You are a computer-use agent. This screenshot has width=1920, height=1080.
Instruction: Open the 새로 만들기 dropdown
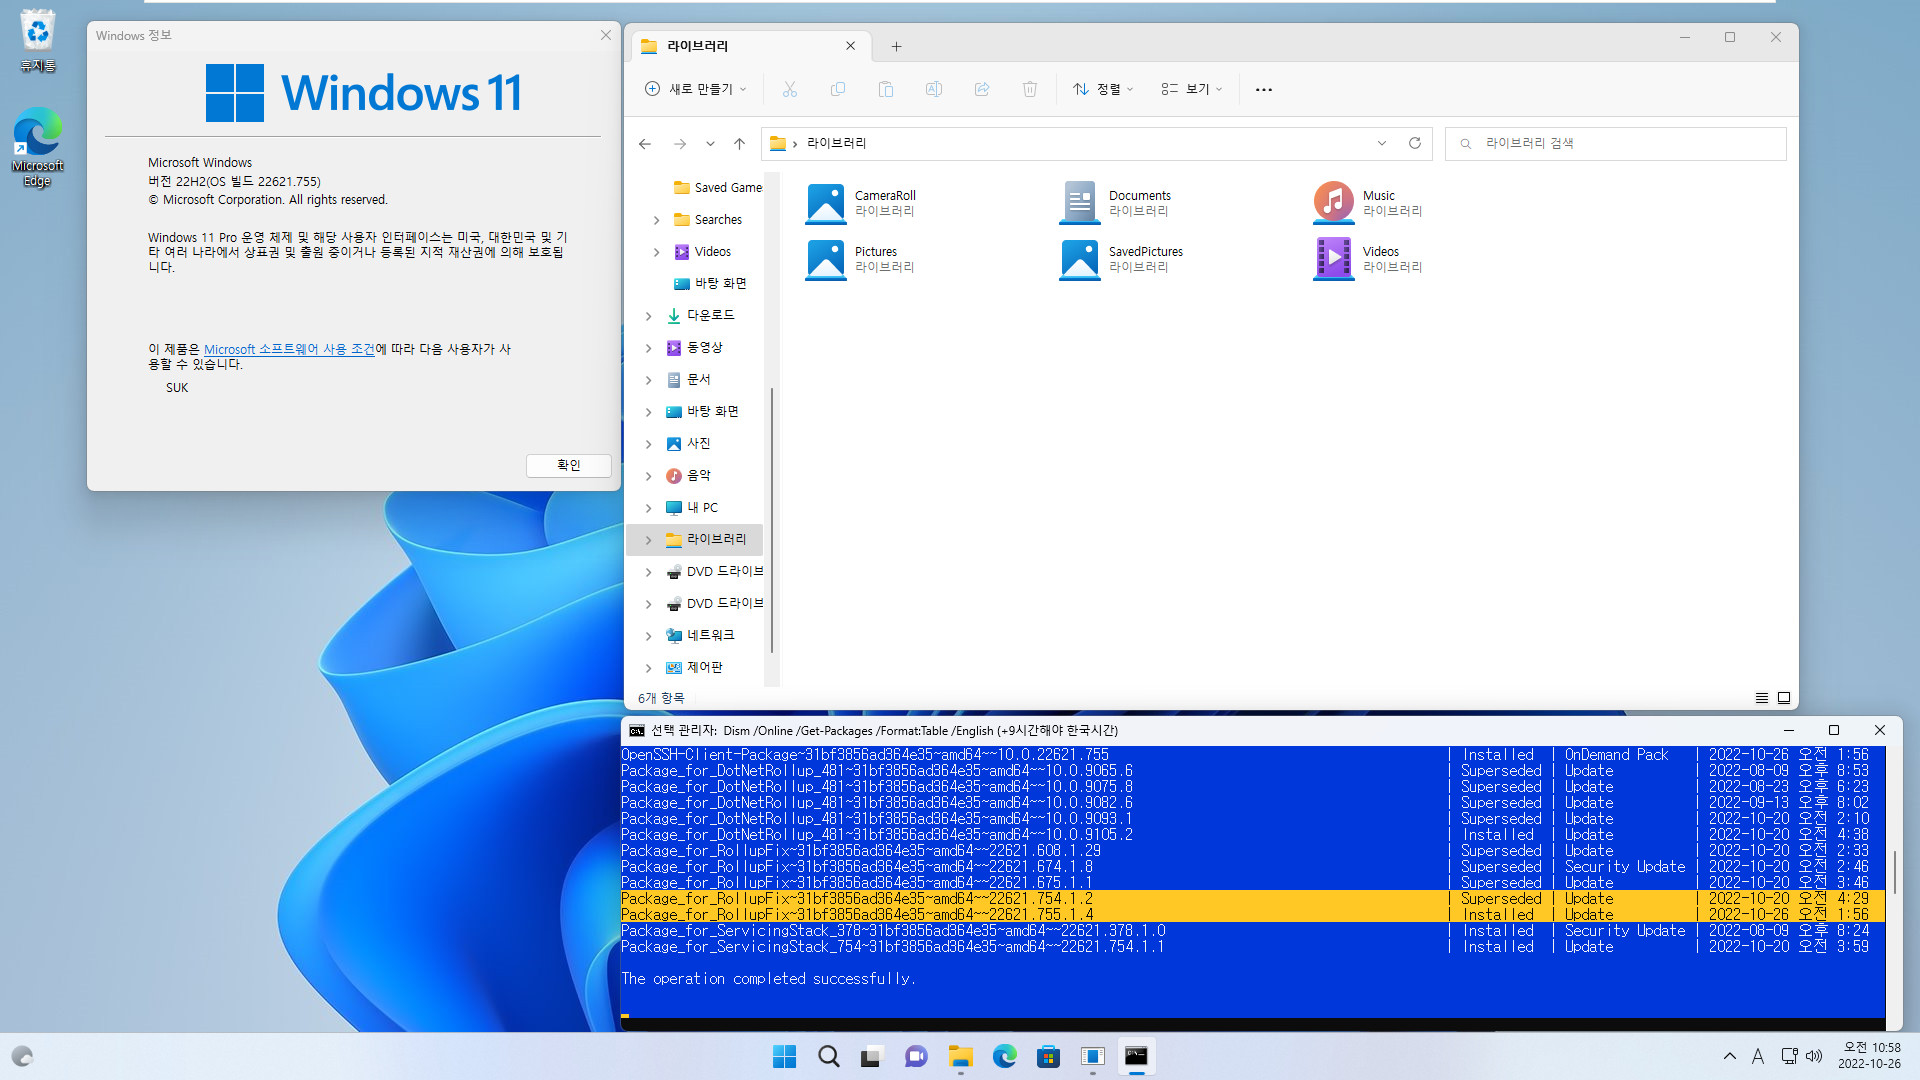pyautogui.click(x=696, y=89)
